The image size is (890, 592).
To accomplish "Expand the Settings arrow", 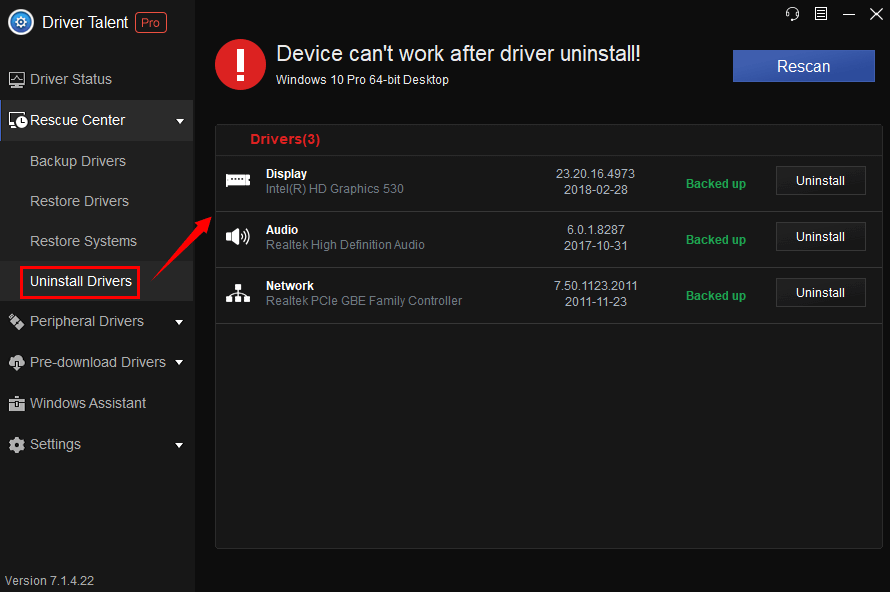I will click(x=179, y=445).
